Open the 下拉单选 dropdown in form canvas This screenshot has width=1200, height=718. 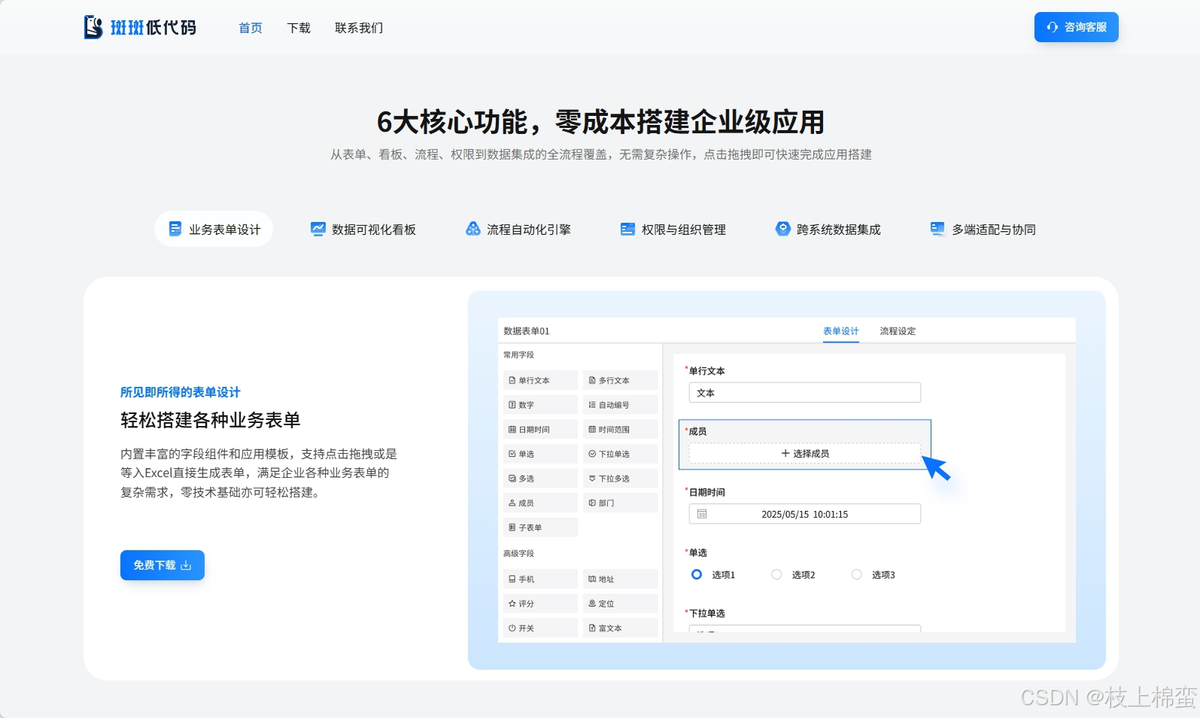click(x=804, y=628)
